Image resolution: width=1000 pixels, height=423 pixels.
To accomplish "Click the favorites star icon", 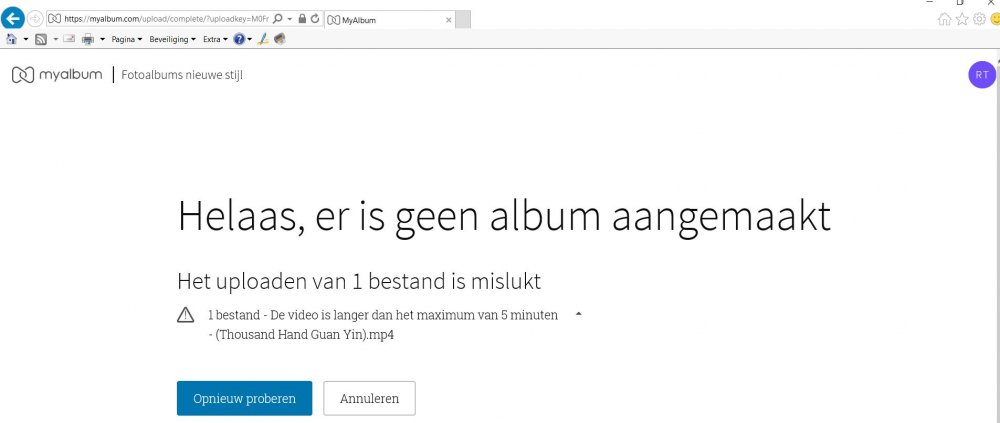I will pos(962,19).
